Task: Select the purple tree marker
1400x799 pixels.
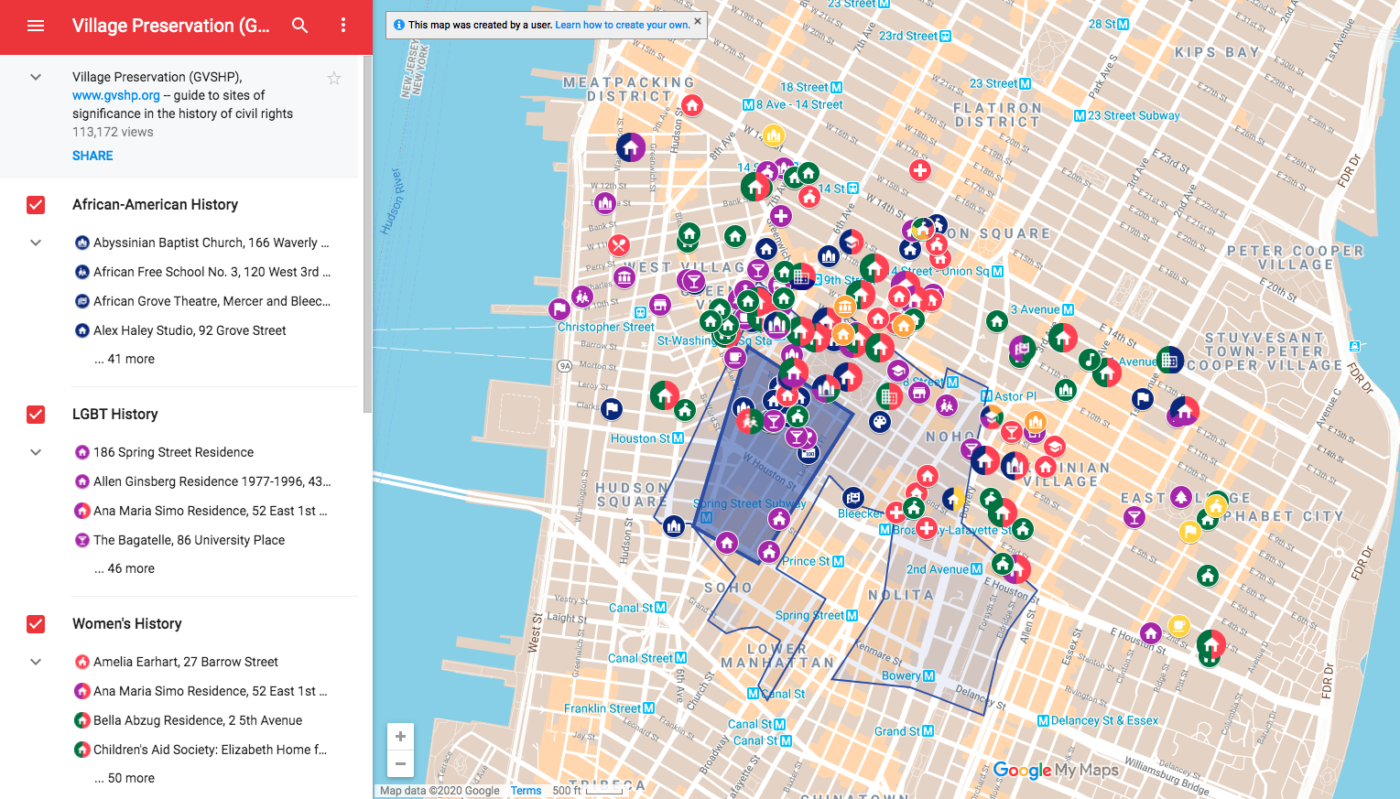Action: click(1182, 497)
